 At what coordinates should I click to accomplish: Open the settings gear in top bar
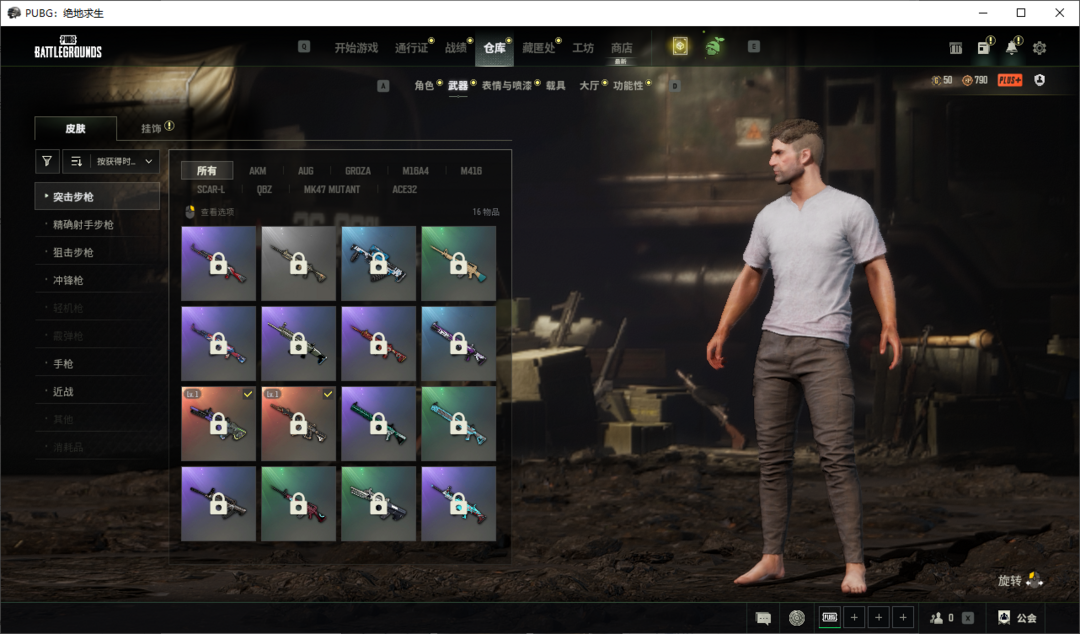(x=1039, y=48)
